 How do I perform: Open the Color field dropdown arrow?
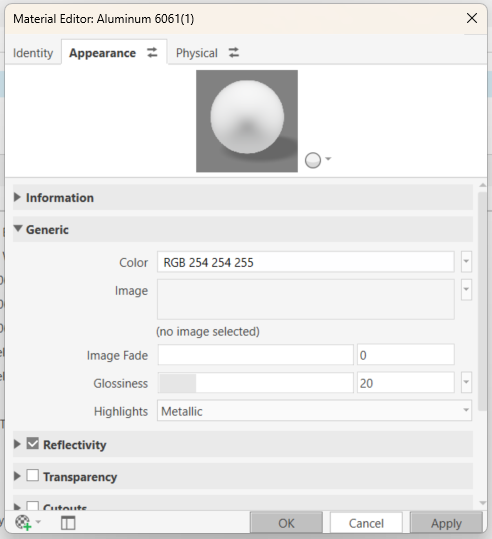click(466, 262)
